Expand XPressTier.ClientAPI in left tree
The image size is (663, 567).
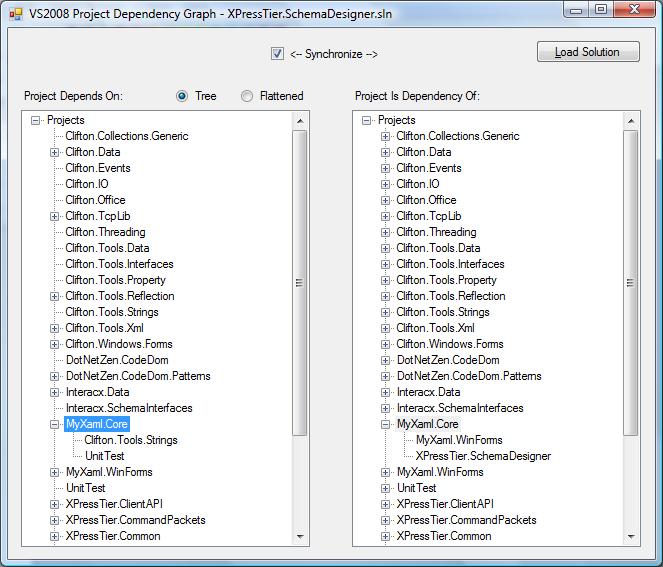coord(55,504)
